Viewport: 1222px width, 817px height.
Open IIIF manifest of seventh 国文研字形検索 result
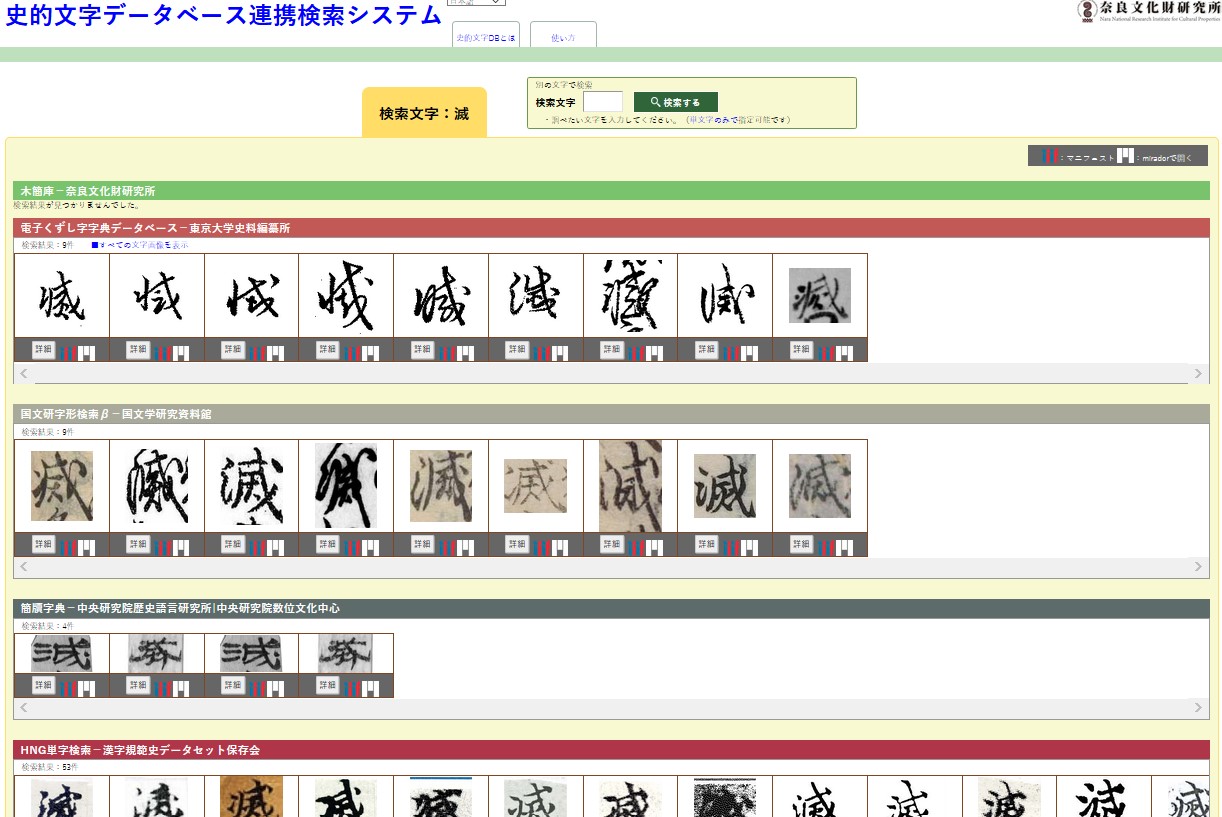click(637, 548)
